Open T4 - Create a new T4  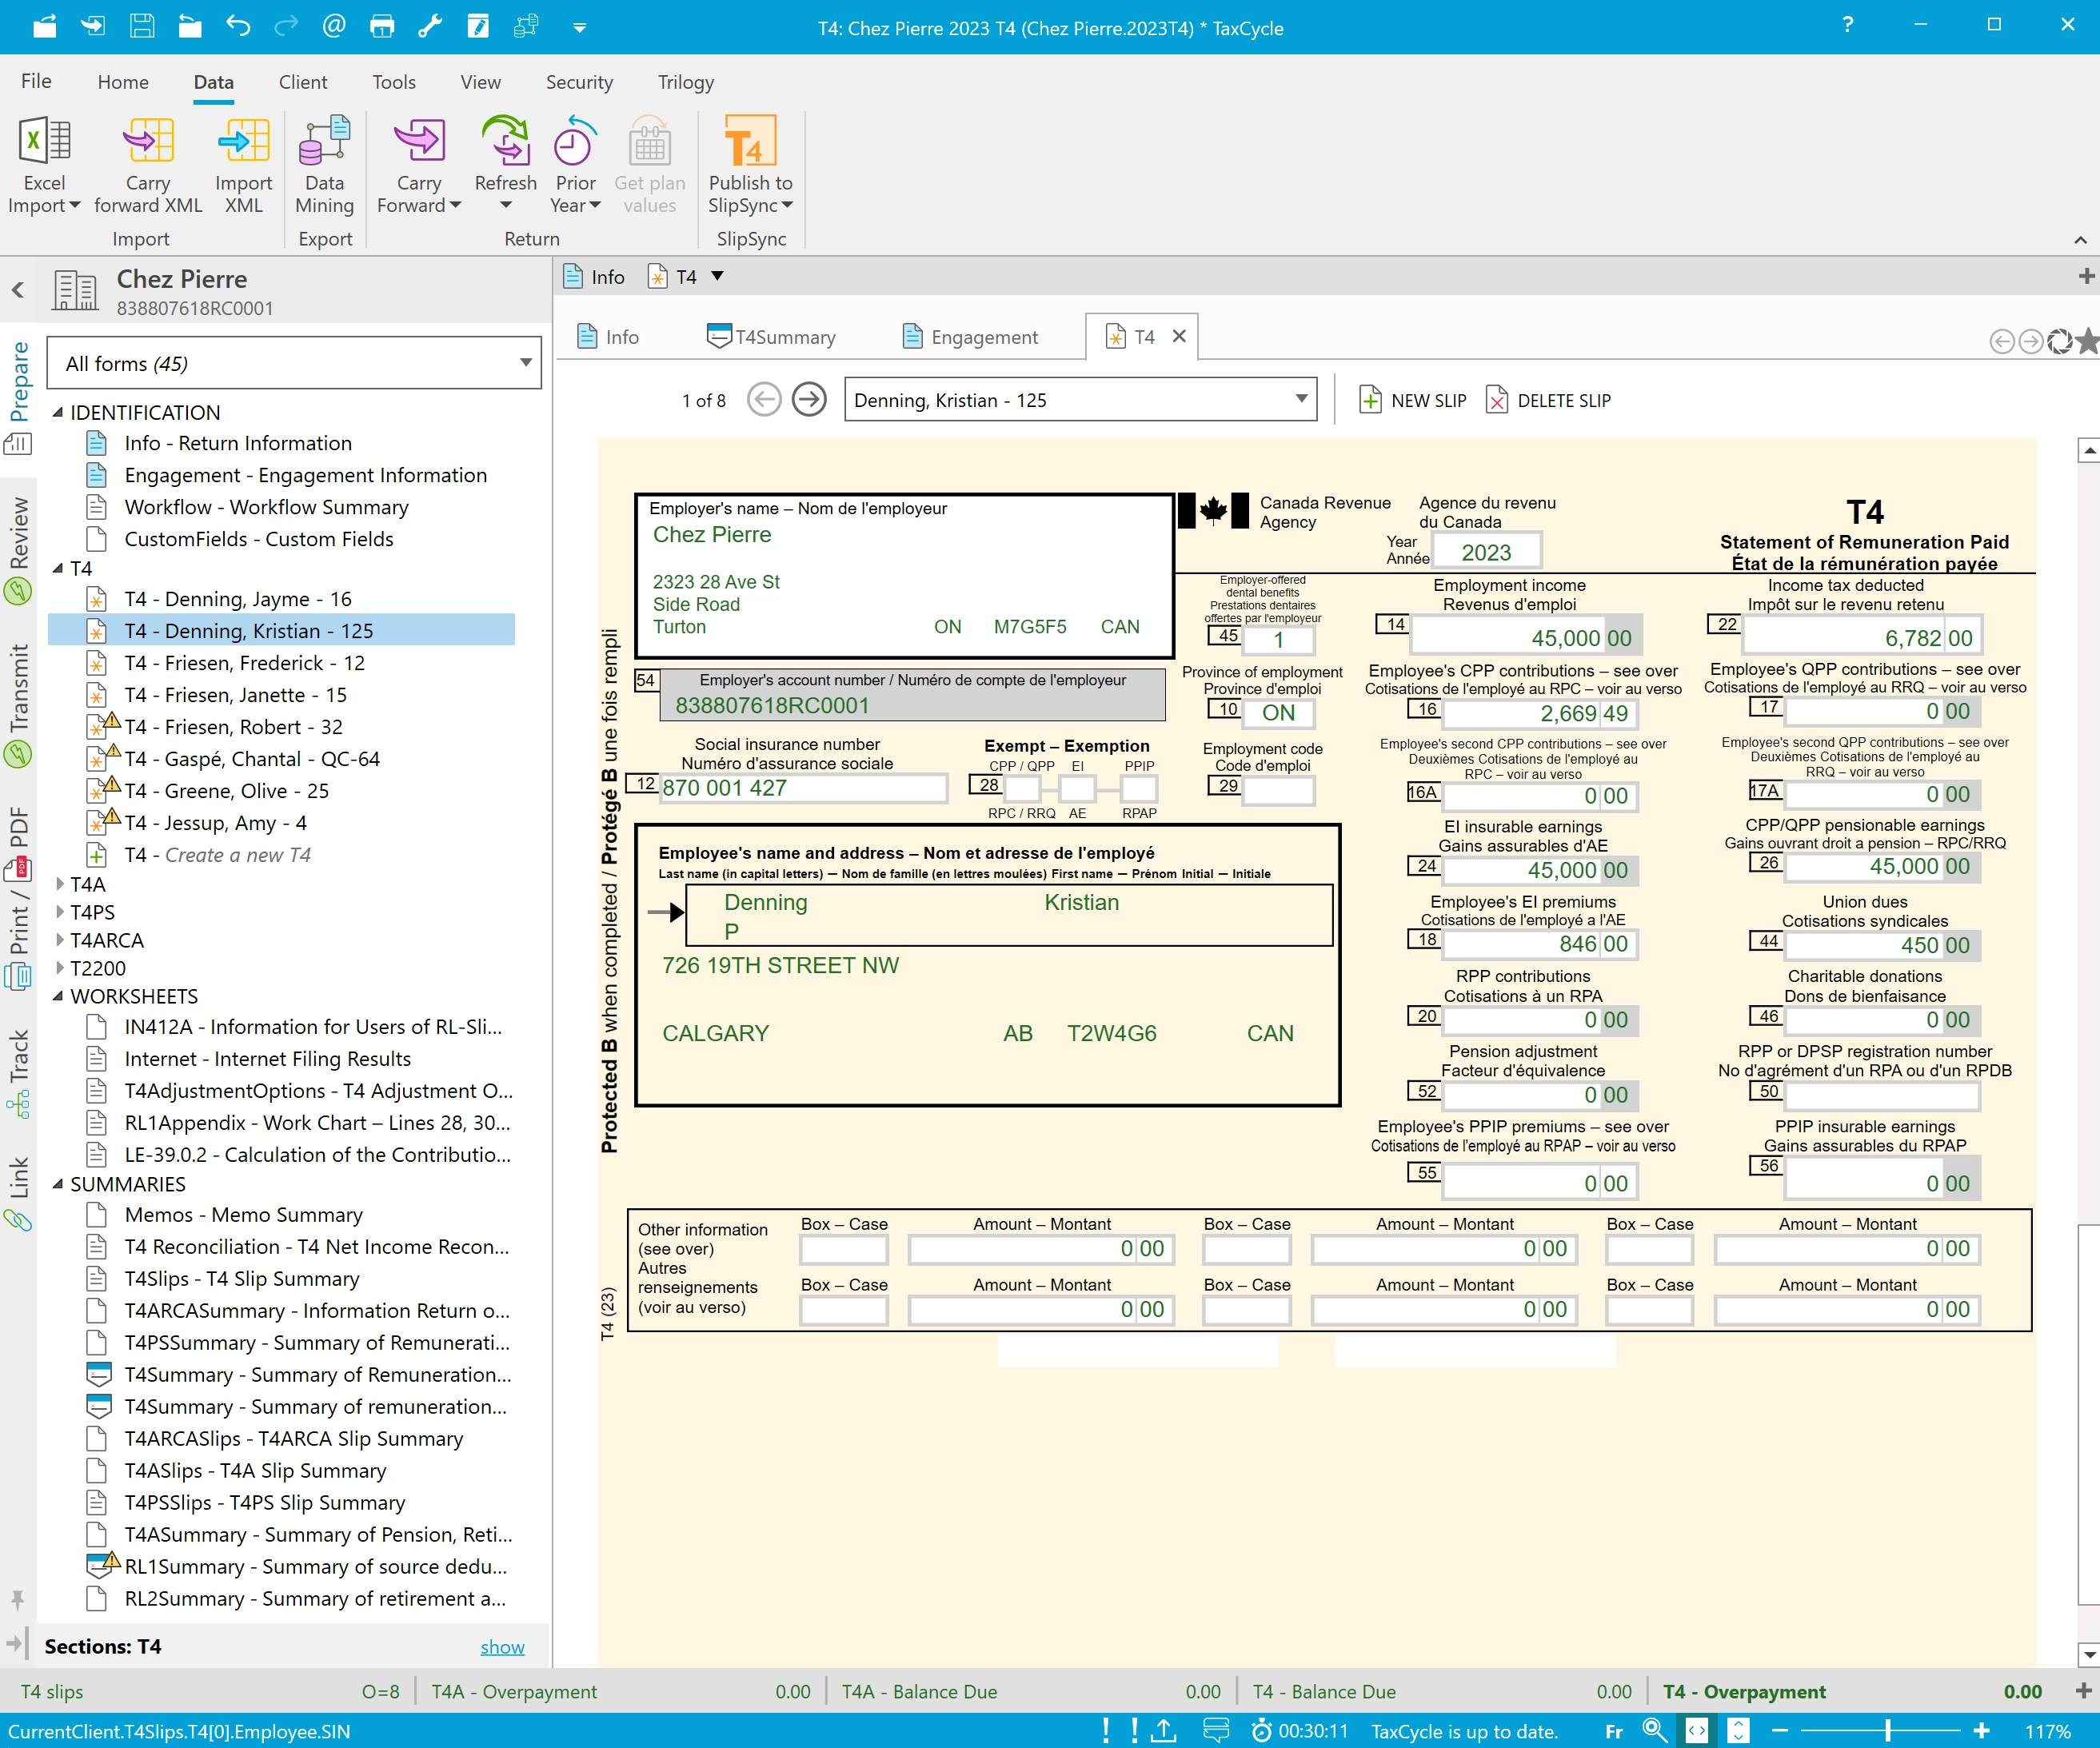pyautogui.click(x=217, y=855)
